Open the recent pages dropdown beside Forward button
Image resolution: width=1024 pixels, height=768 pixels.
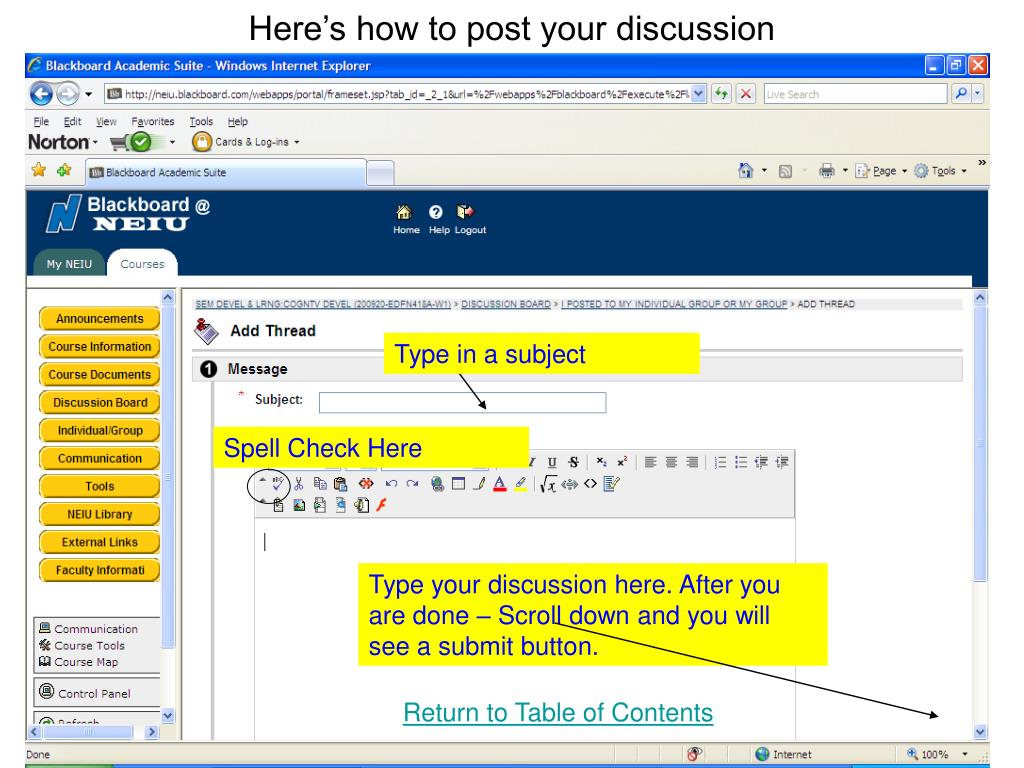pyautogui.click(x=89, y=94)
